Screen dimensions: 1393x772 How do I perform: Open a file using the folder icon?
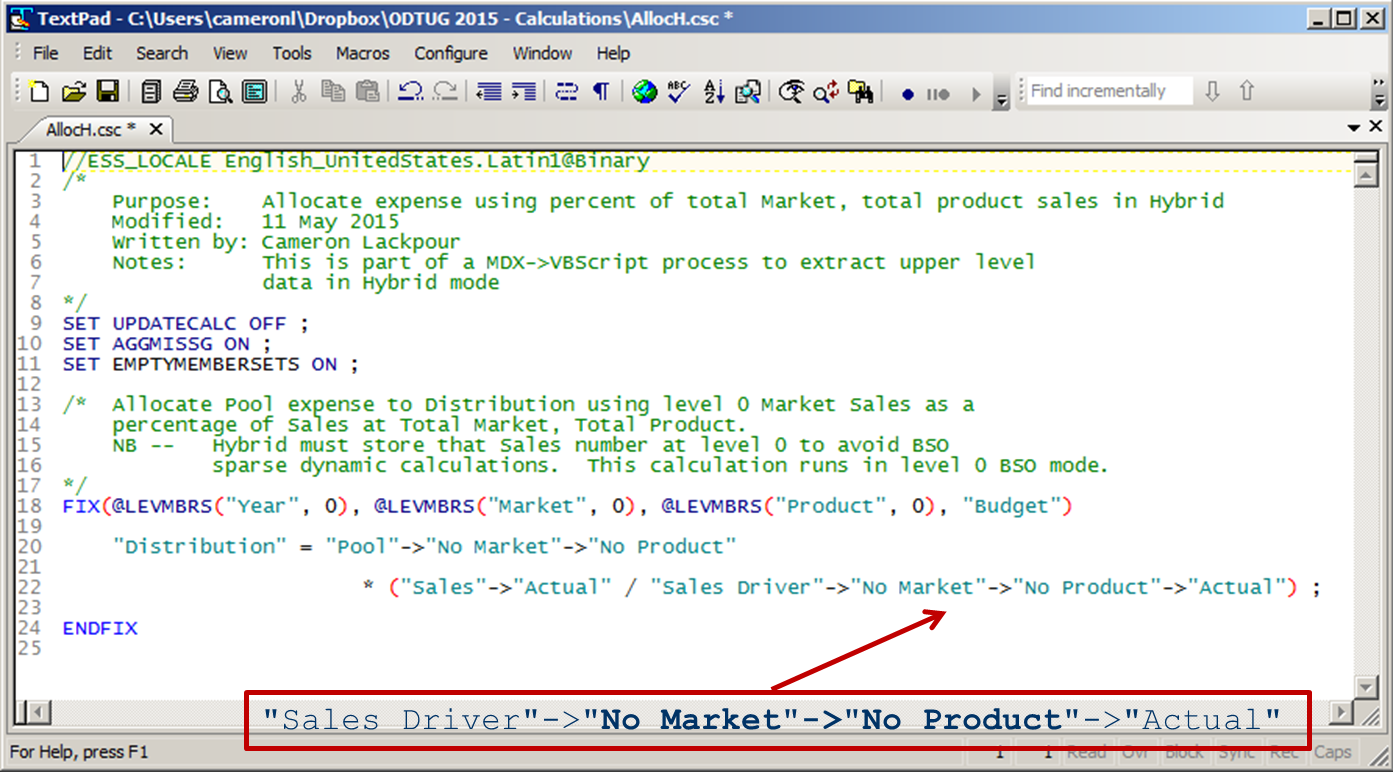pos(73,92)
